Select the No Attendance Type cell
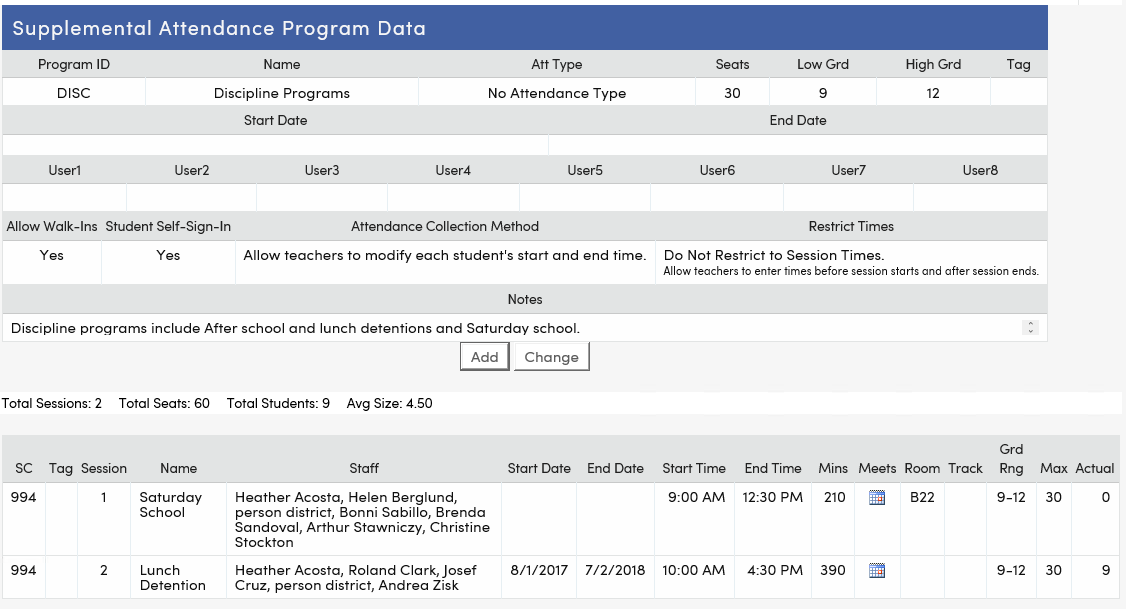The height and width of the screenshot is (609, 1126). coord(557,93)
